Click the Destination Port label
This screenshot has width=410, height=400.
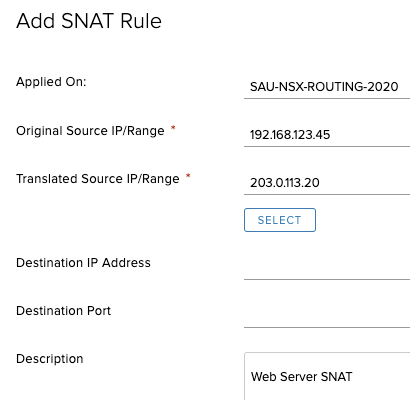63,311
